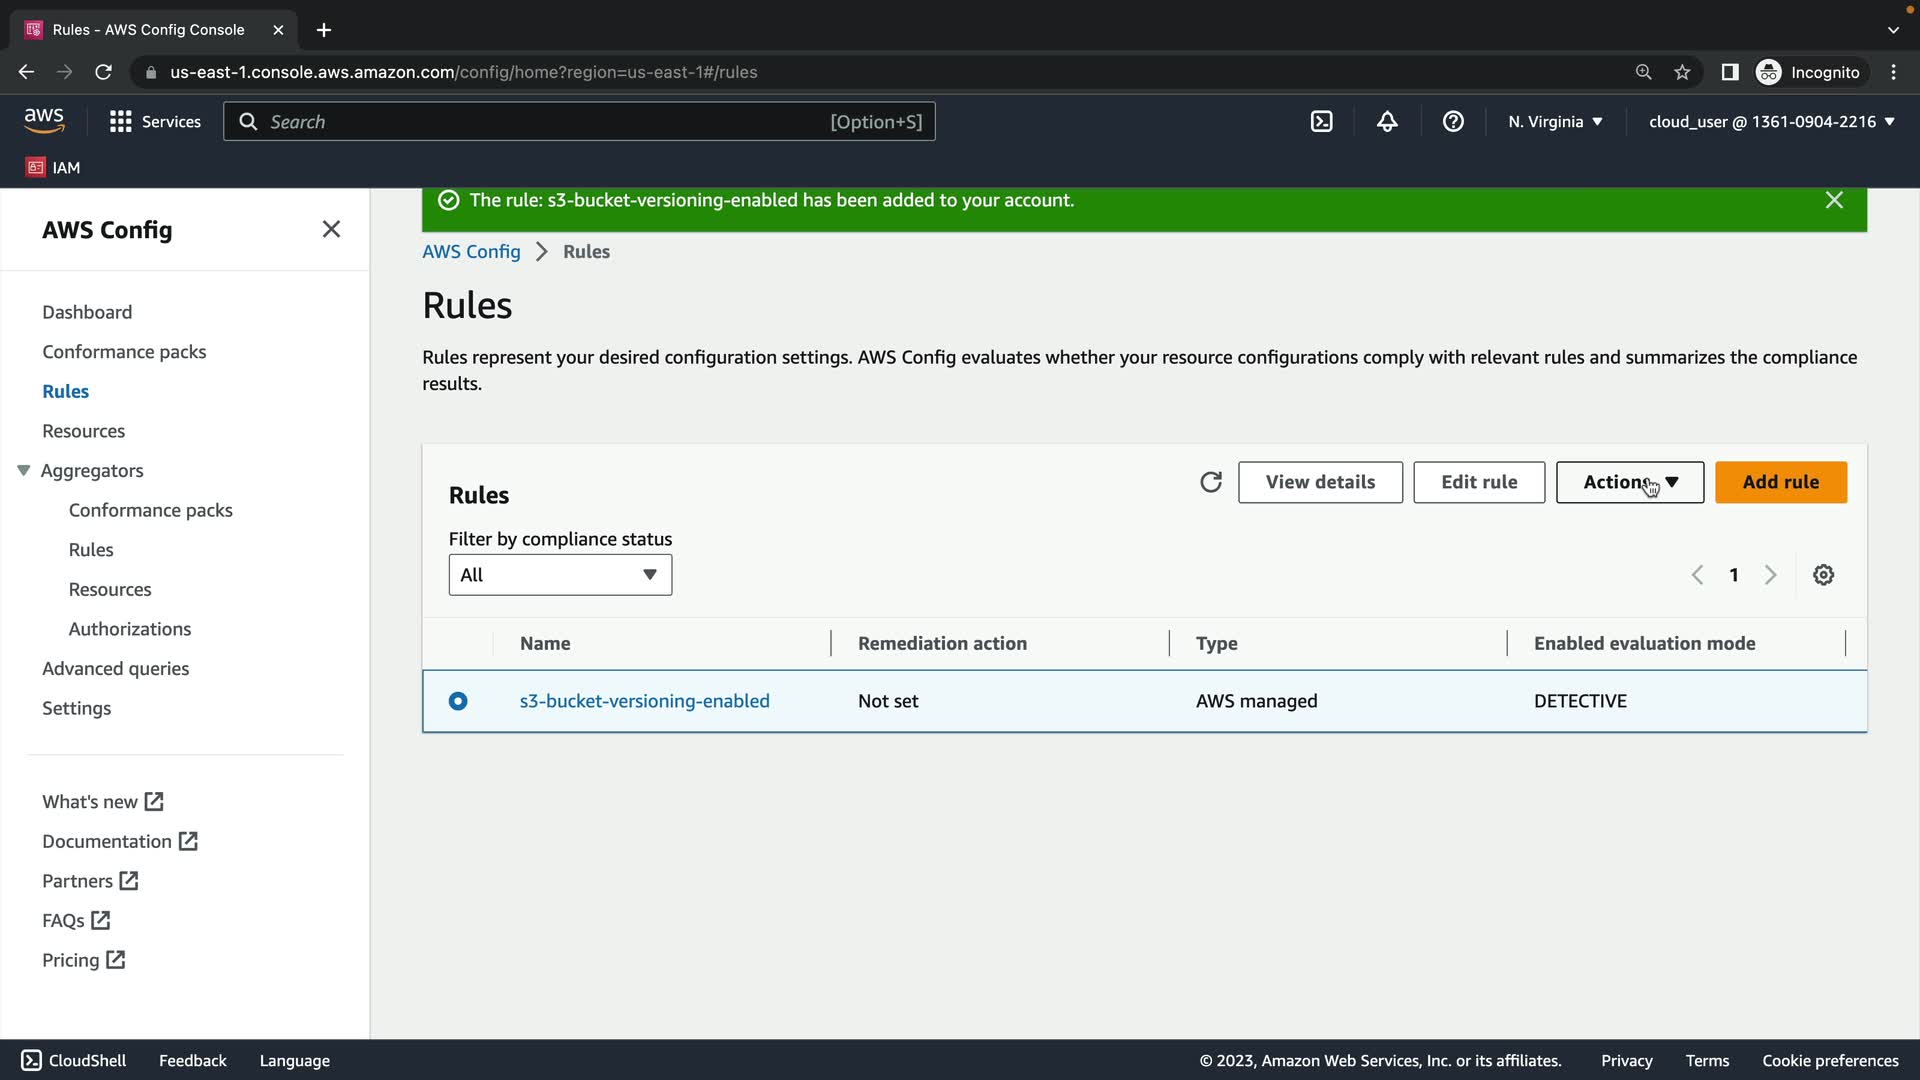This screenshot has width=1920, height=1080.
Task: Select the s3-bucket-versioning-enabled radio button
Action: (458, 701)
